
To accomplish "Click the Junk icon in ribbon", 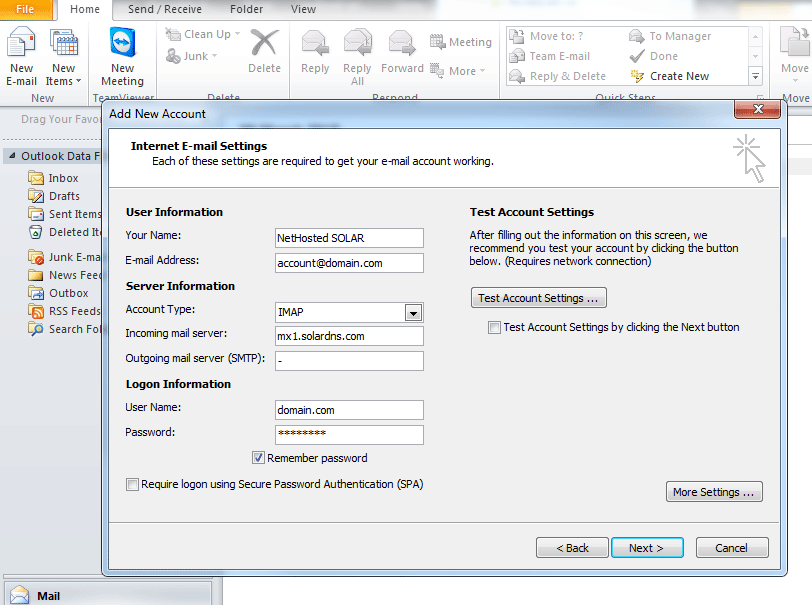I will click(172, 55).
